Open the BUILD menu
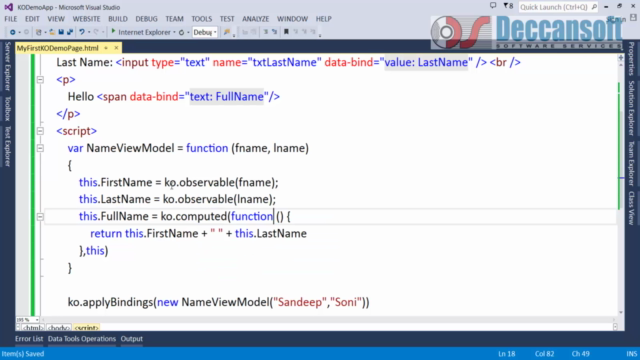 (x=118, y=19)
